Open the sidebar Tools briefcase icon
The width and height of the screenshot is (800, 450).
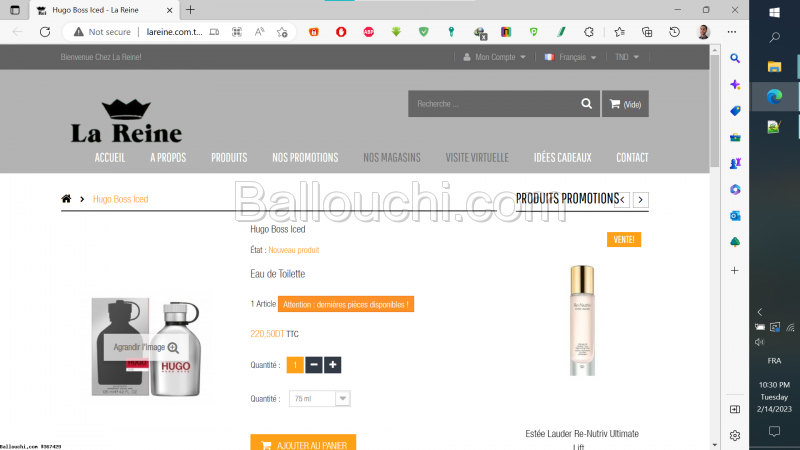[x=735, y=137]
